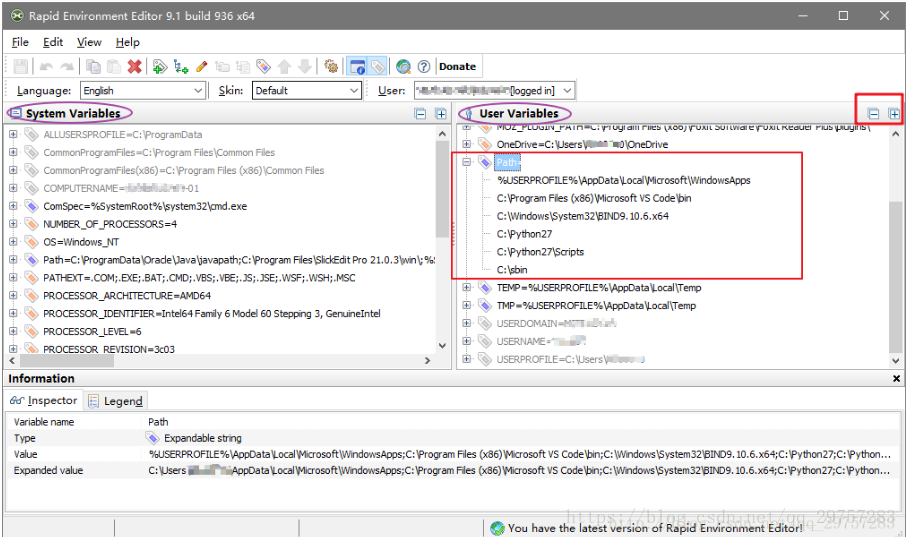Click User Variables vertical scrollbar thumb
The width and height of the screenshot is (907, 537).
click(895, 277)
